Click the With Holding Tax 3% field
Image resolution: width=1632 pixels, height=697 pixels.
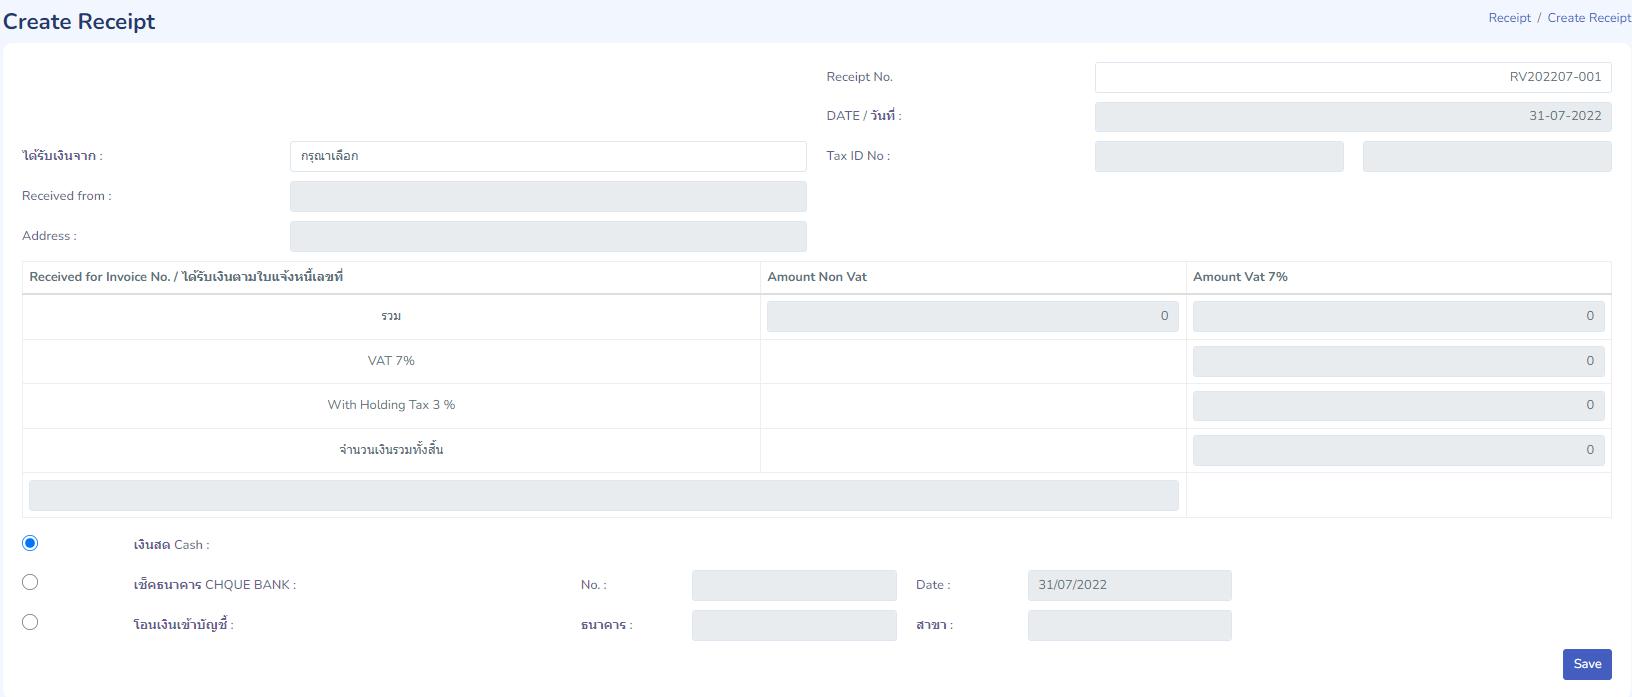pyautogui.click(x=1398, y=405)
